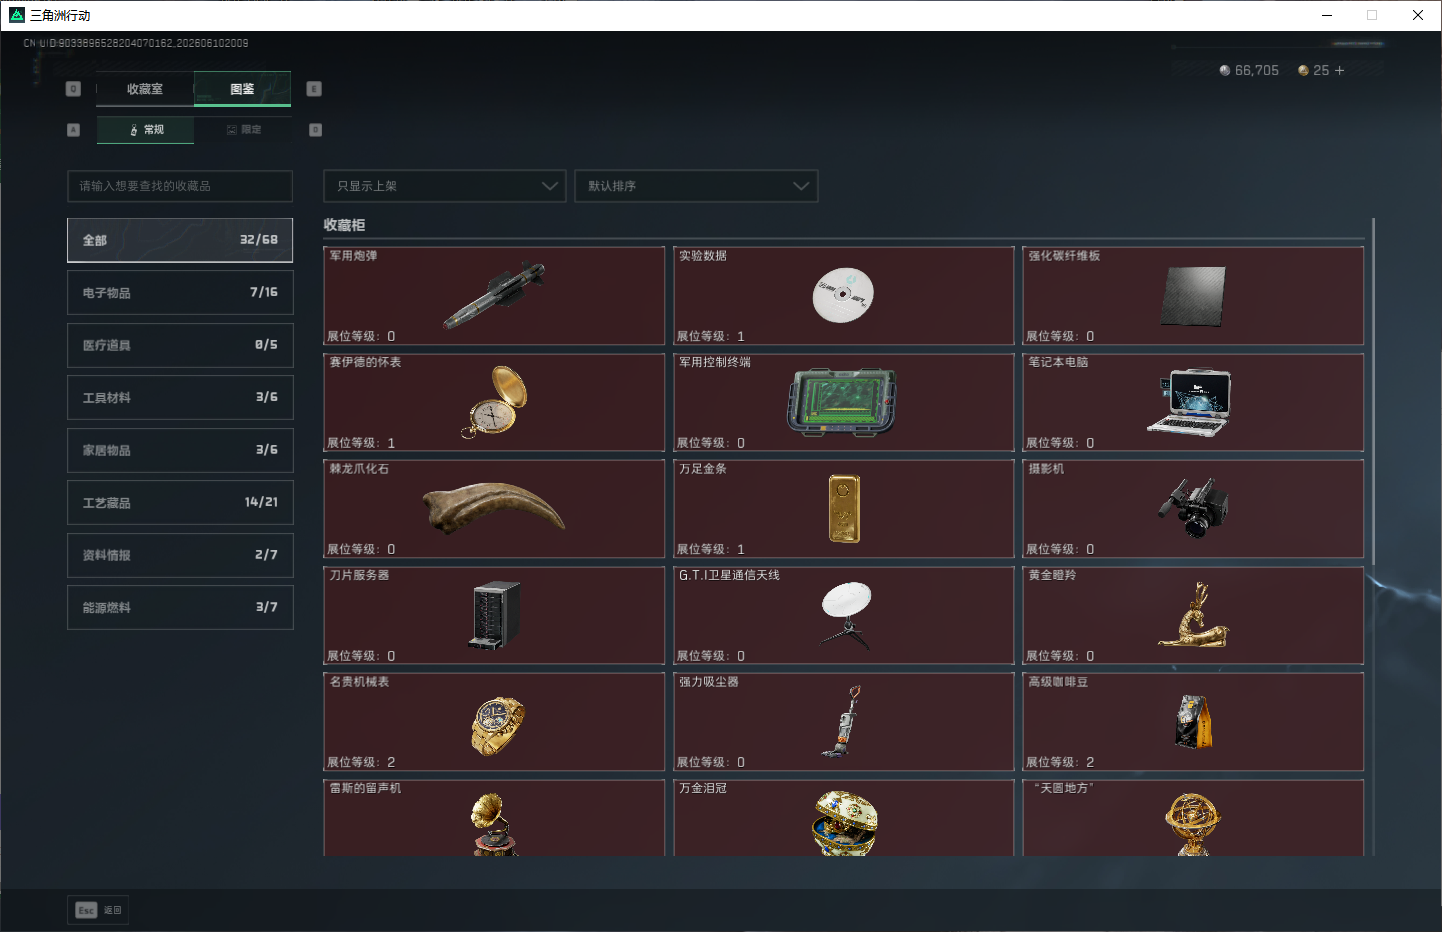Click the 66,705 currency coin icon

[1225, 70]
